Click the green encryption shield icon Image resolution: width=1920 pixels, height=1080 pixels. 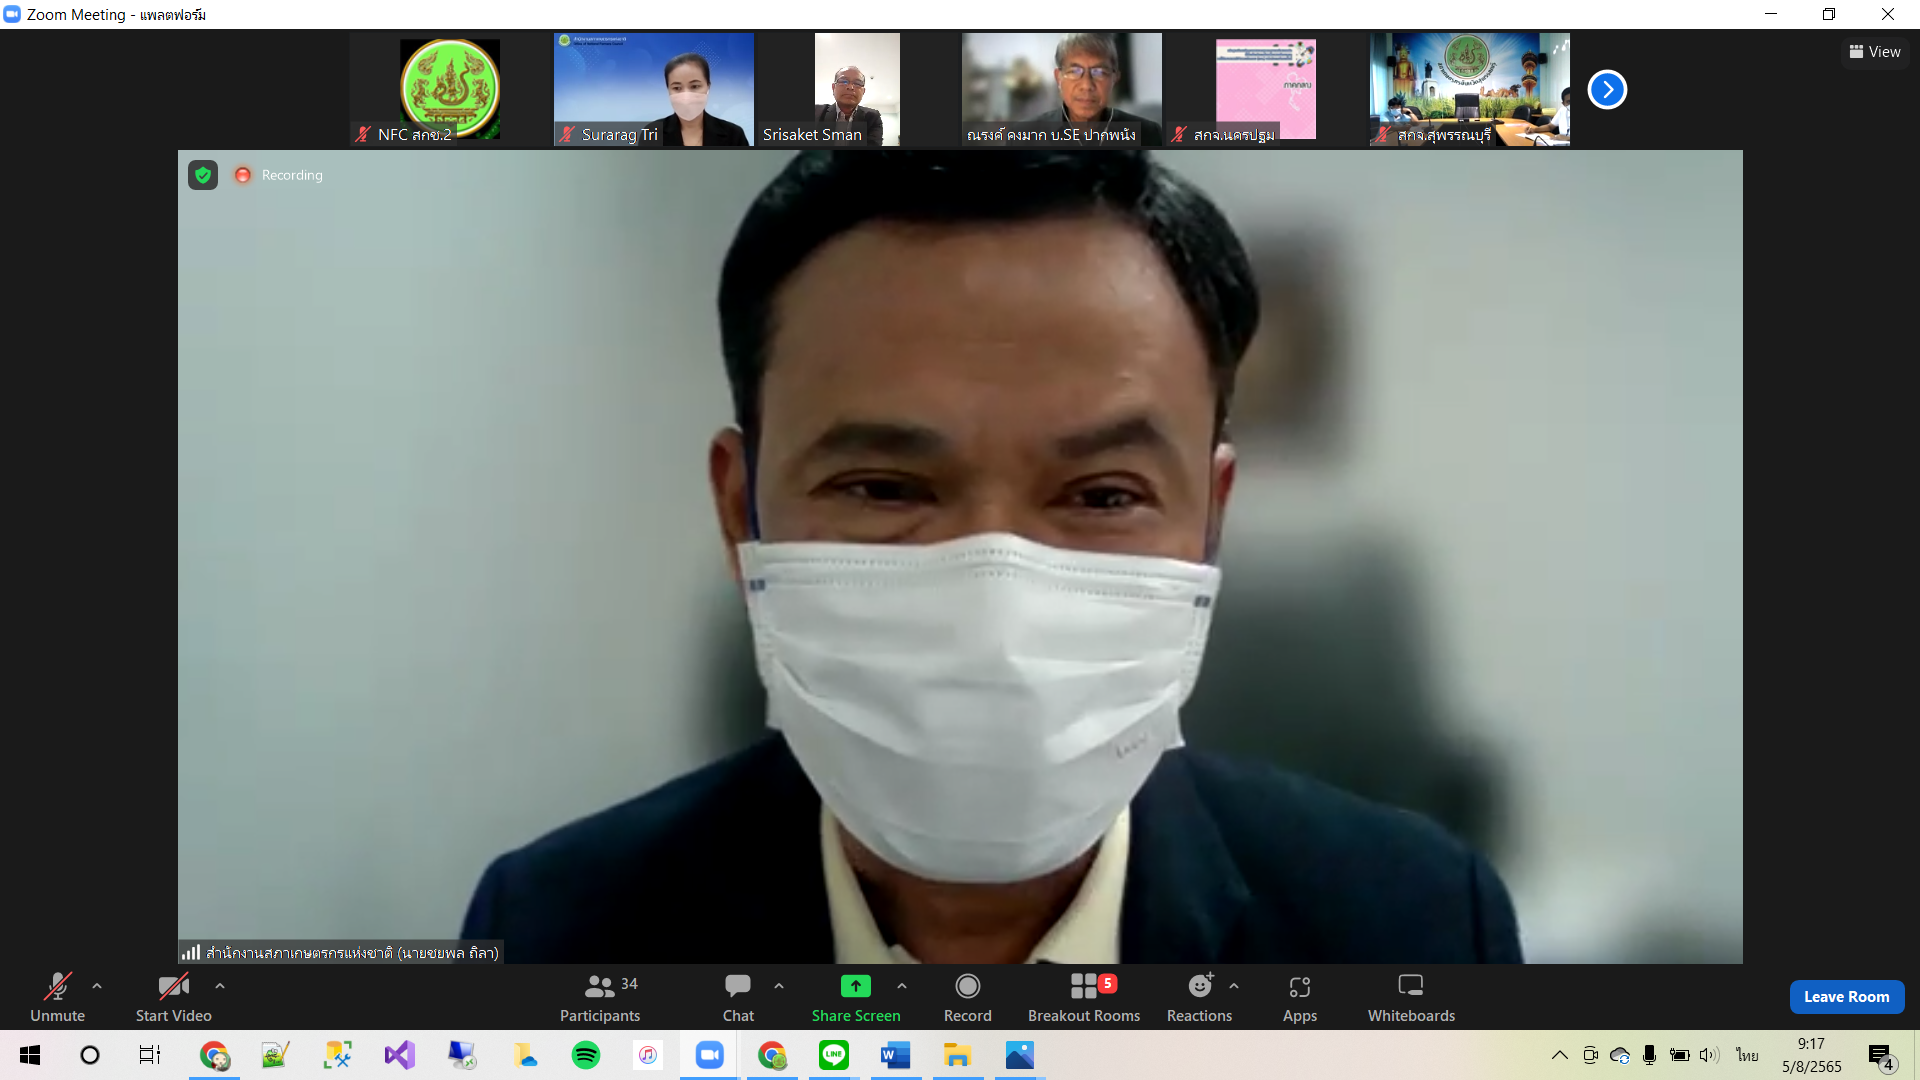[203, 175]
